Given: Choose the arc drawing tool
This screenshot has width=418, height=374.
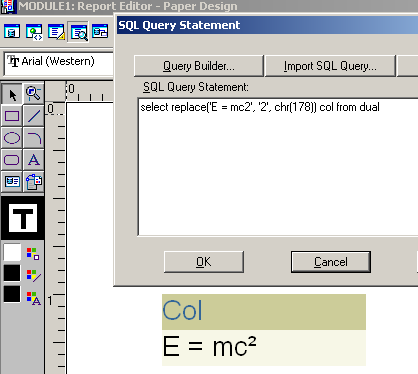Looking at the screenshot, I should tap(33, 138).
